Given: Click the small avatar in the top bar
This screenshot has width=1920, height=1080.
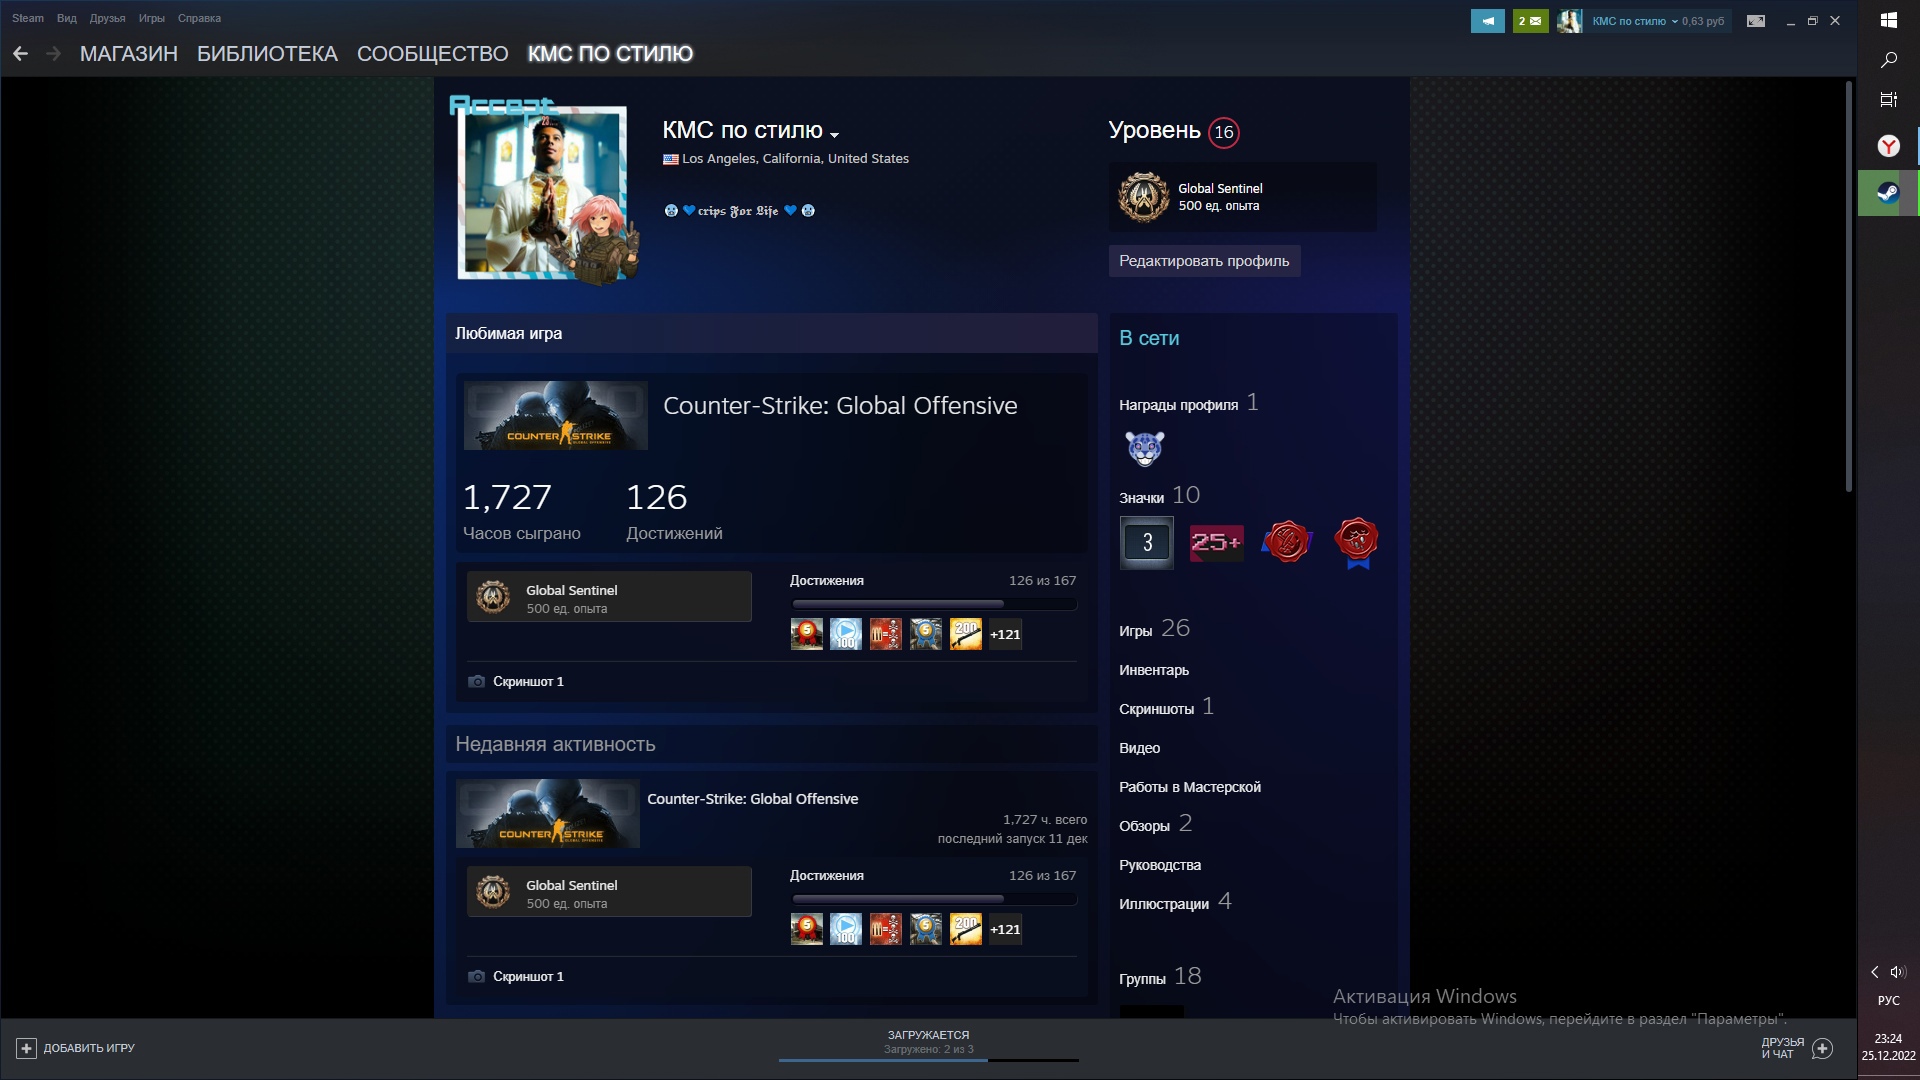Looking at the screenshot, I should [1570, 20].
